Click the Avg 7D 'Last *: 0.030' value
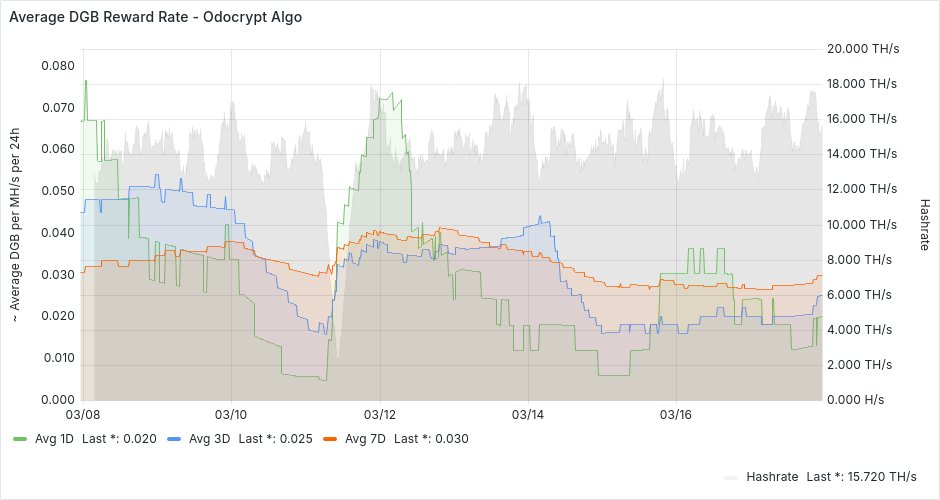Screen dimensions: 940x500 [431, 438]
